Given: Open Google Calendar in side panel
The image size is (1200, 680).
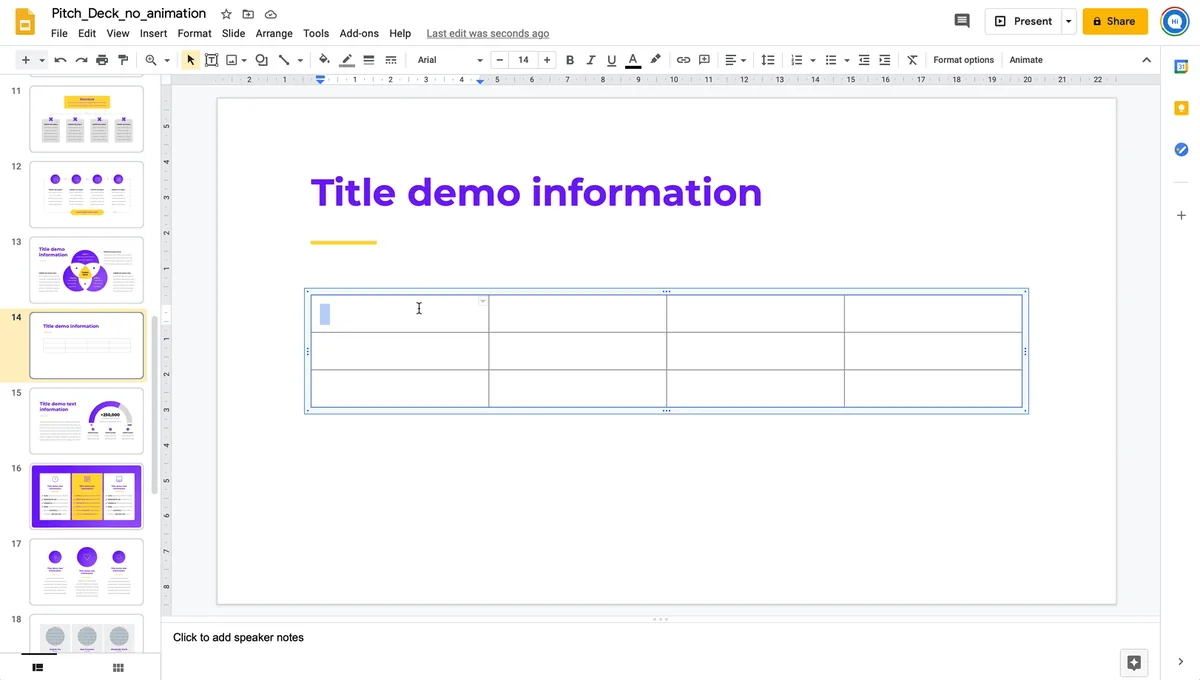Looking at the screenshot, I should click(x=1181, y=66).
